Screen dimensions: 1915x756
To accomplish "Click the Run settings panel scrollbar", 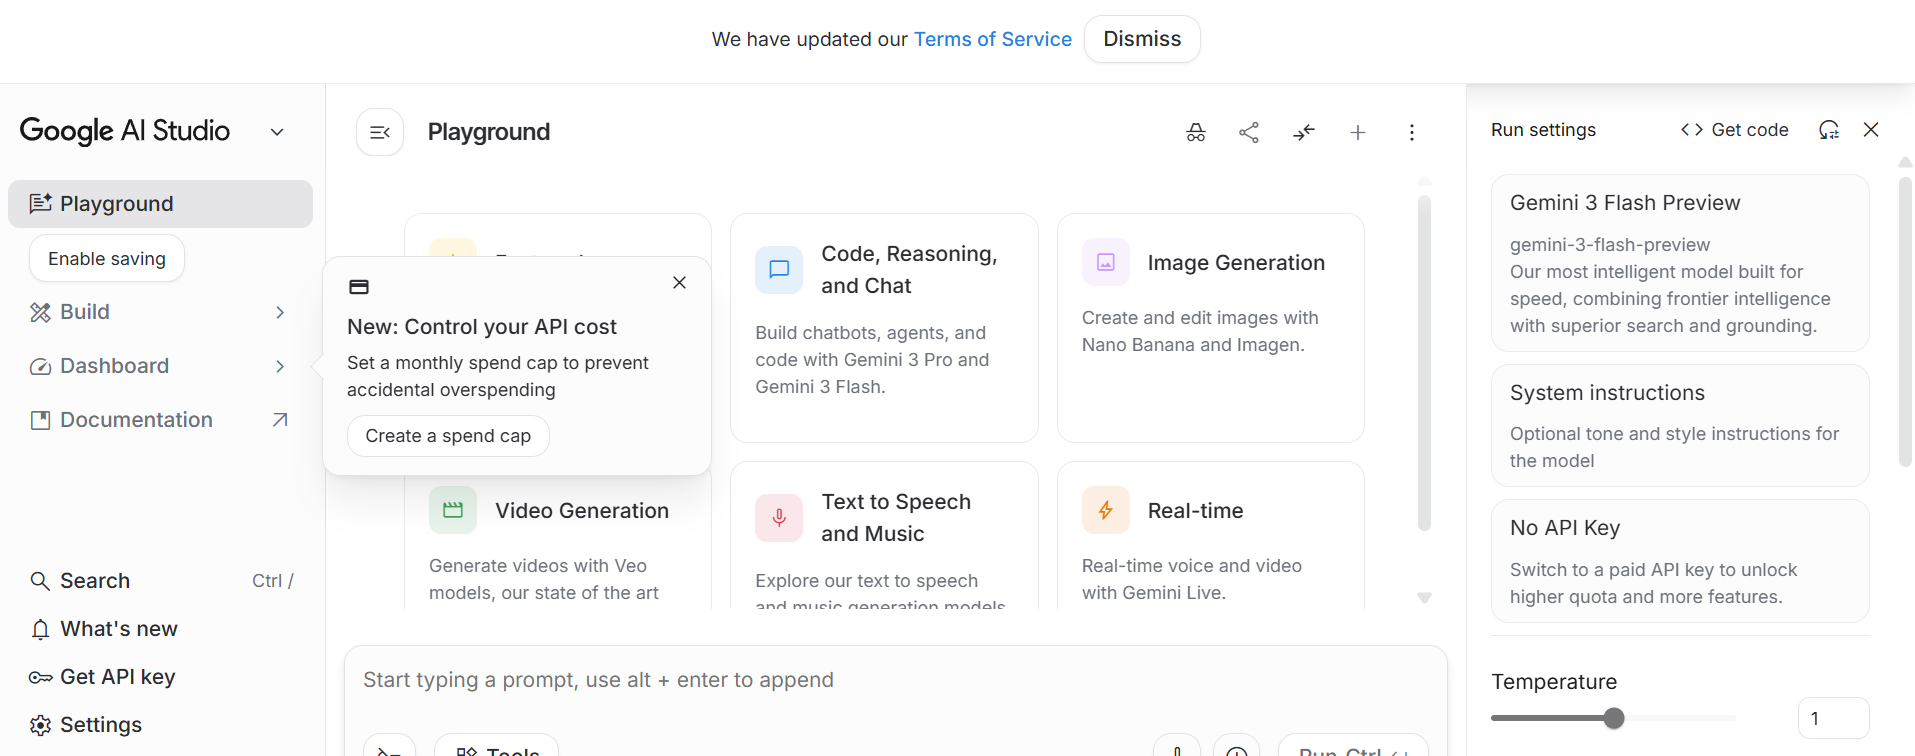I will (x=1905, y=322).
